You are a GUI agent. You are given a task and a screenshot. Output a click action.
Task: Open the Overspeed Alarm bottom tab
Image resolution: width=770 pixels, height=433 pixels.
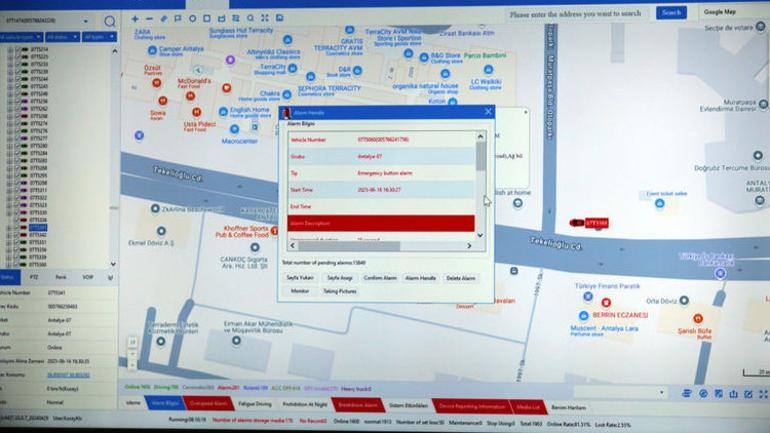coord(208,404)
